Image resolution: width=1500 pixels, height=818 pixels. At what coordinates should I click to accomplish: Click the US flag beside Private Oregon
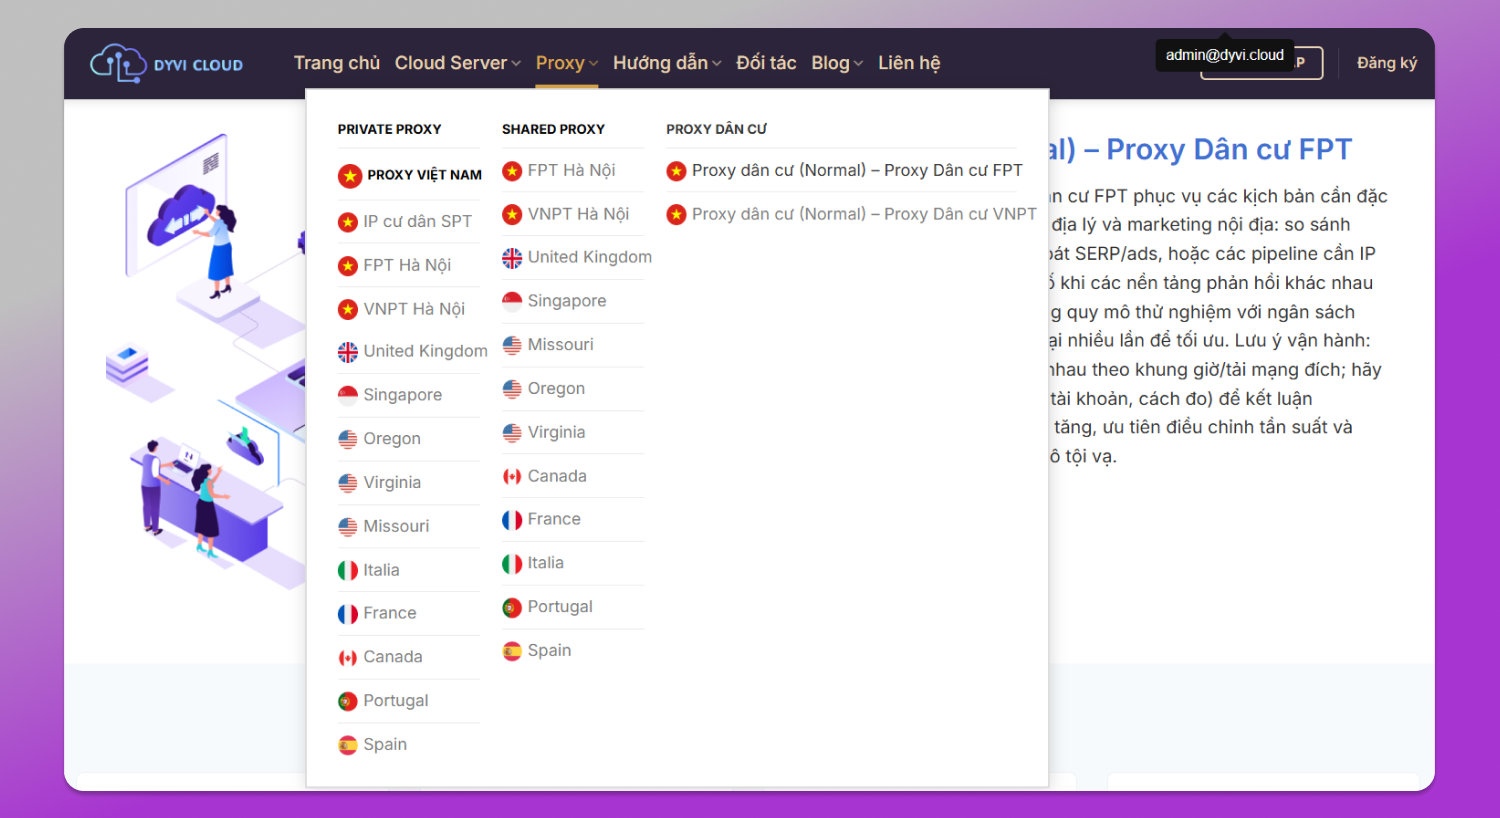coord(348,439)
